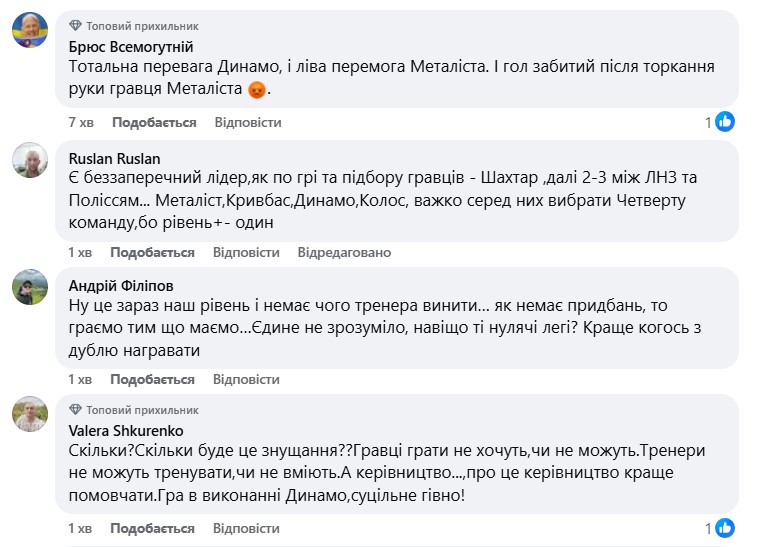The image size is (765, 547).
Task: Like Брюс Всемогутній's comment via Подобається
Action: (x=153, y=122)
